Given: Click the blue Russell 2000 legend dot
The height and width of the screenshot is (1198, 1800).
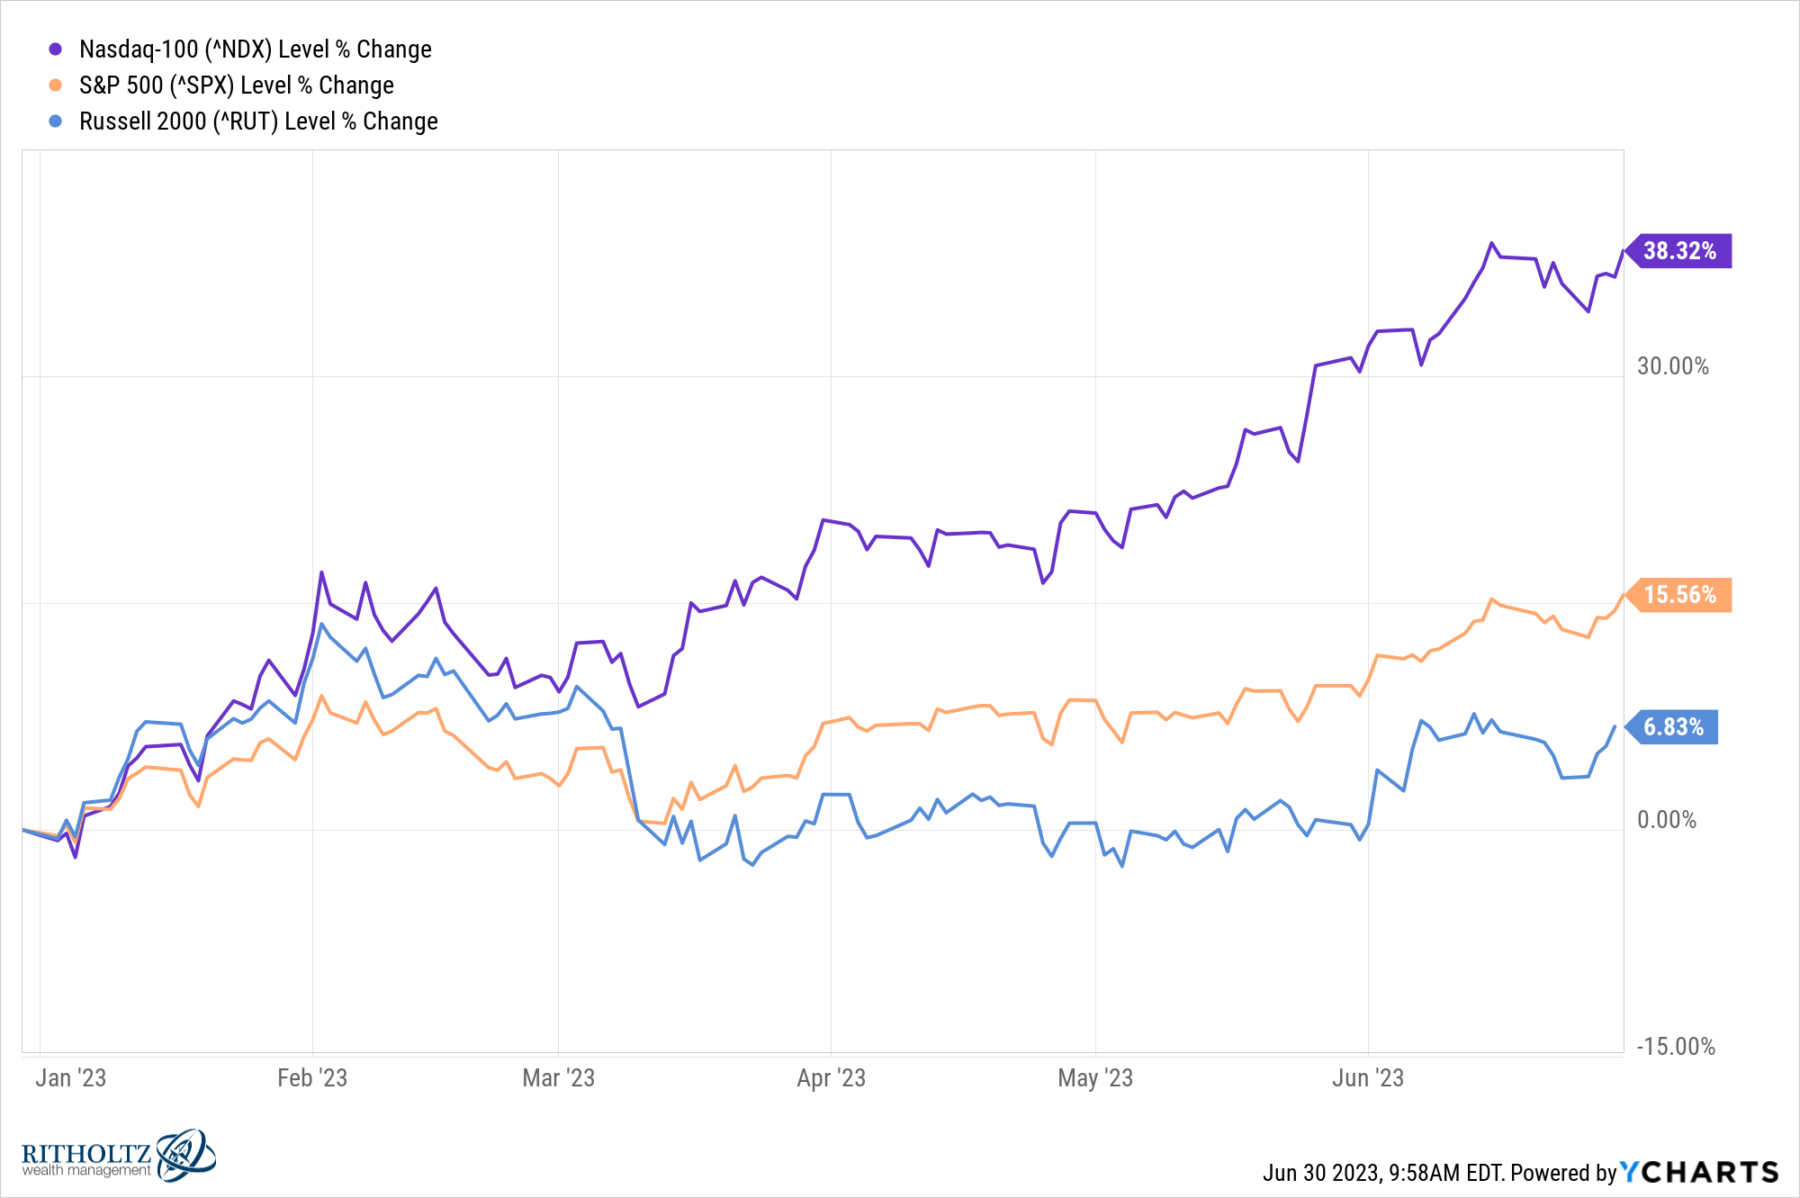Looking at the screenshot, I should point(56,121).
